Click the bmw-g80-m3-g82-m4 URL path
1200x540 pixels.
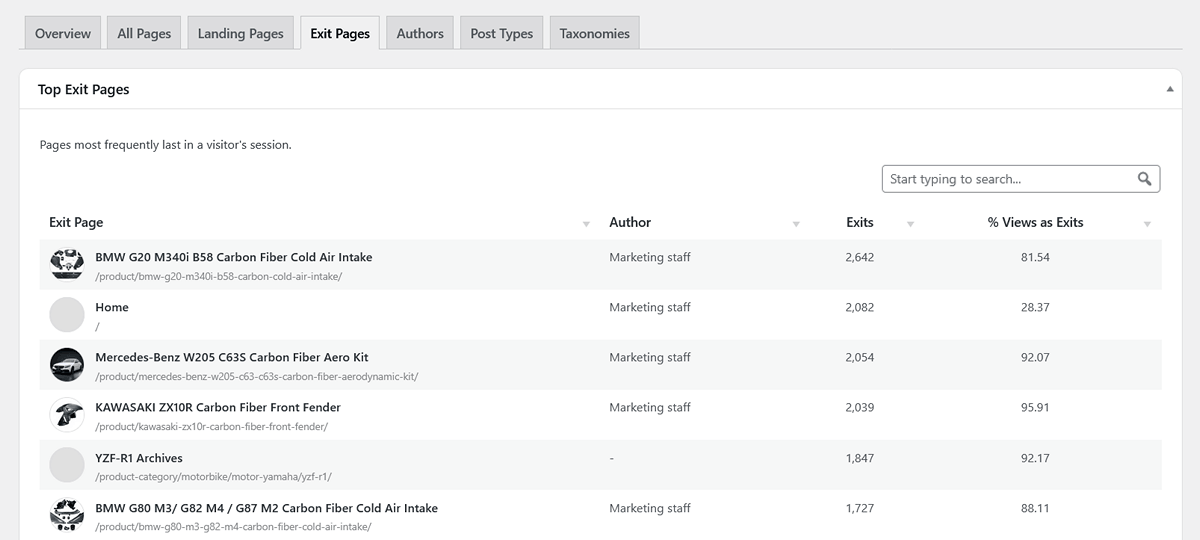pos(233,527)
